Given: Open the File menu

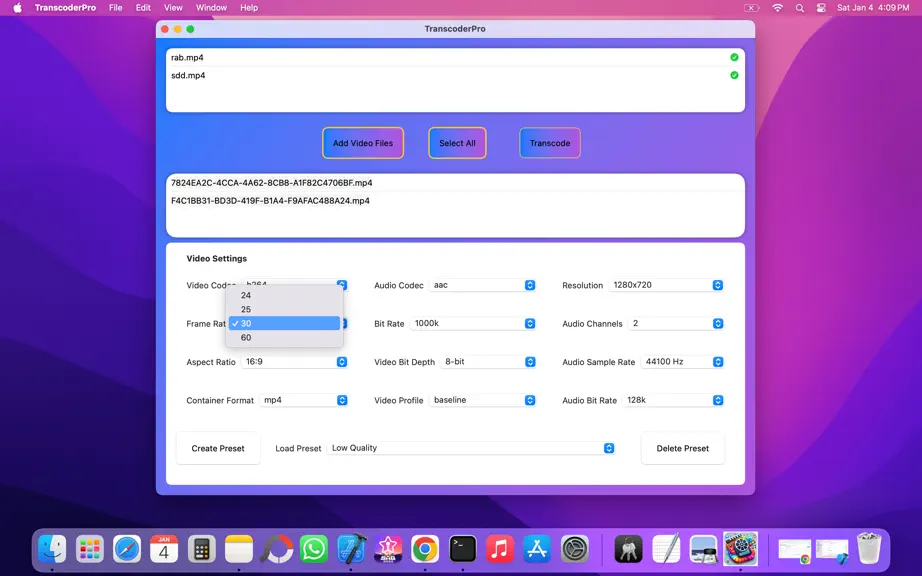Looking at the screenshot, I should point(115,8).
